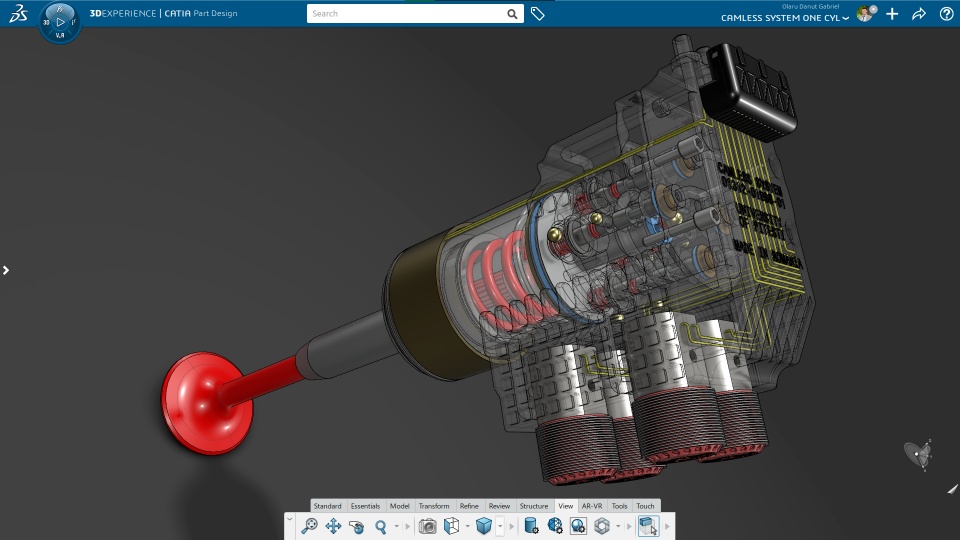
Task: Switch to the Model tab
Action: tap(400, 506)
